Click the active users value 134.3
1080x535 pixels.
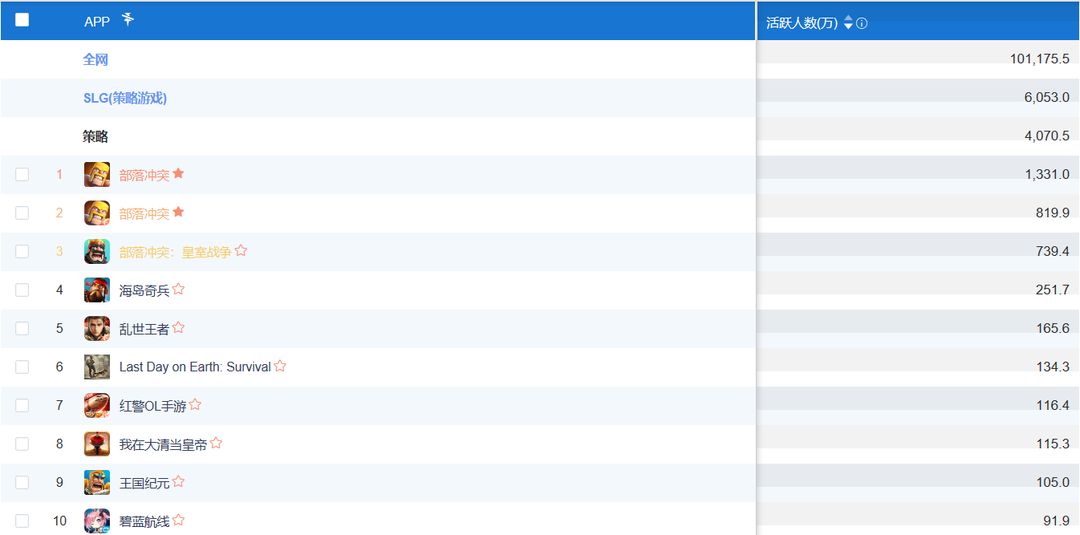coord(1052,368)
